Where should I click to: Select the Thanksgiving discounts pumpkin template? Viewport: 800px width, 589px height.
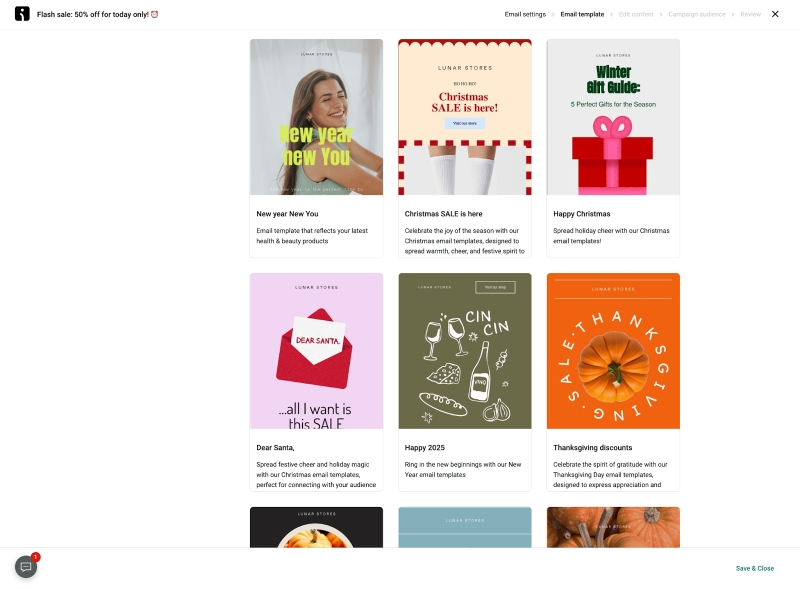tap(612, 351)
